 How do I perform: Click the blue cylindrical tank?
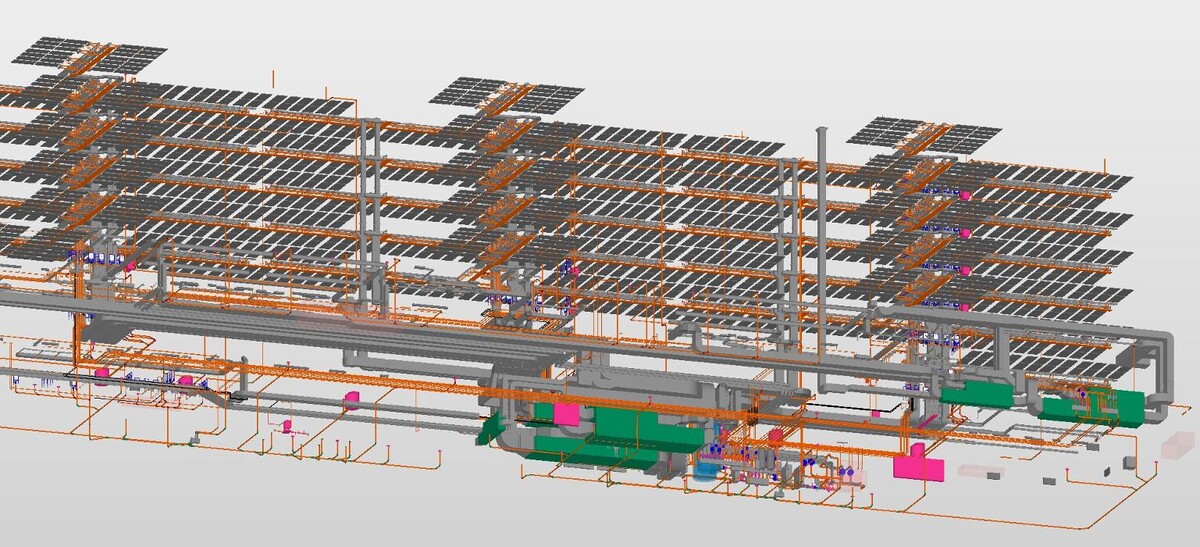coord(708,468)
